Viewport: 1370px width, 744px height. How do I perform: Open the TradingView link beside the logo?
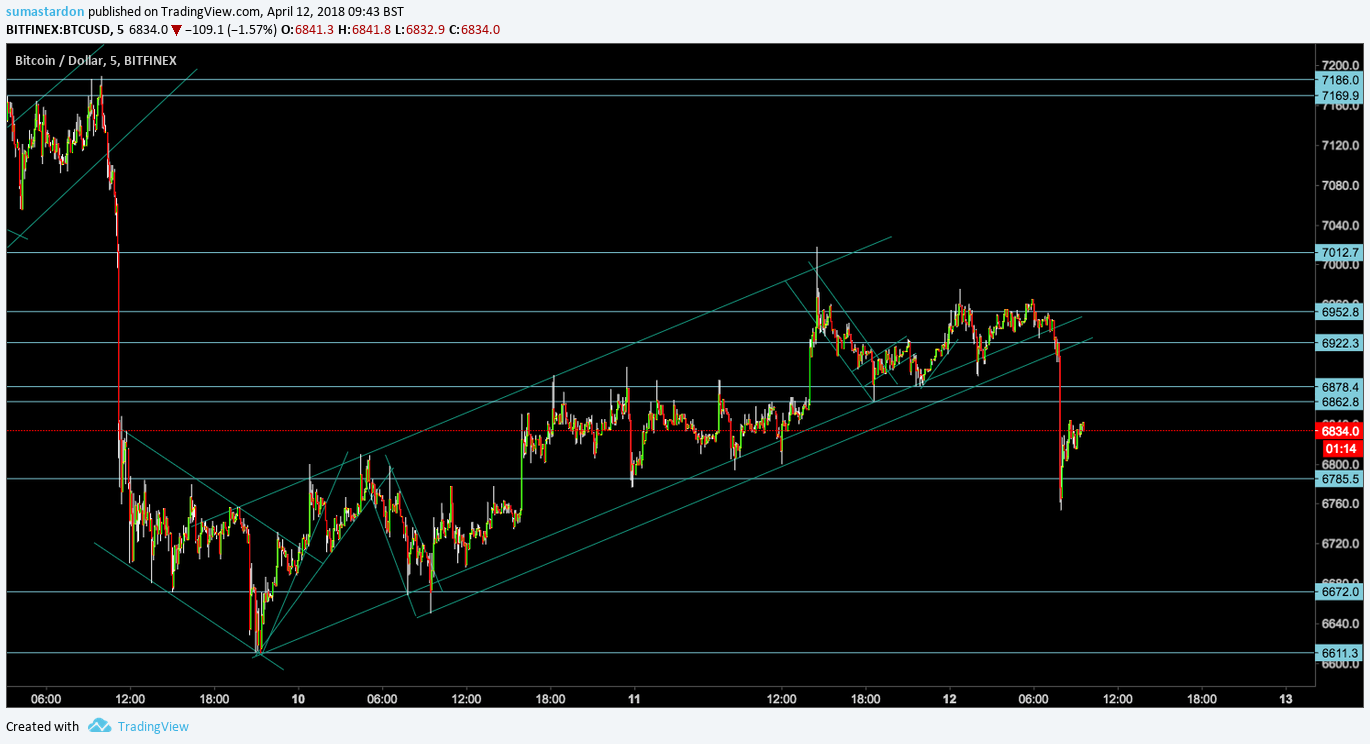pos(153,726)
